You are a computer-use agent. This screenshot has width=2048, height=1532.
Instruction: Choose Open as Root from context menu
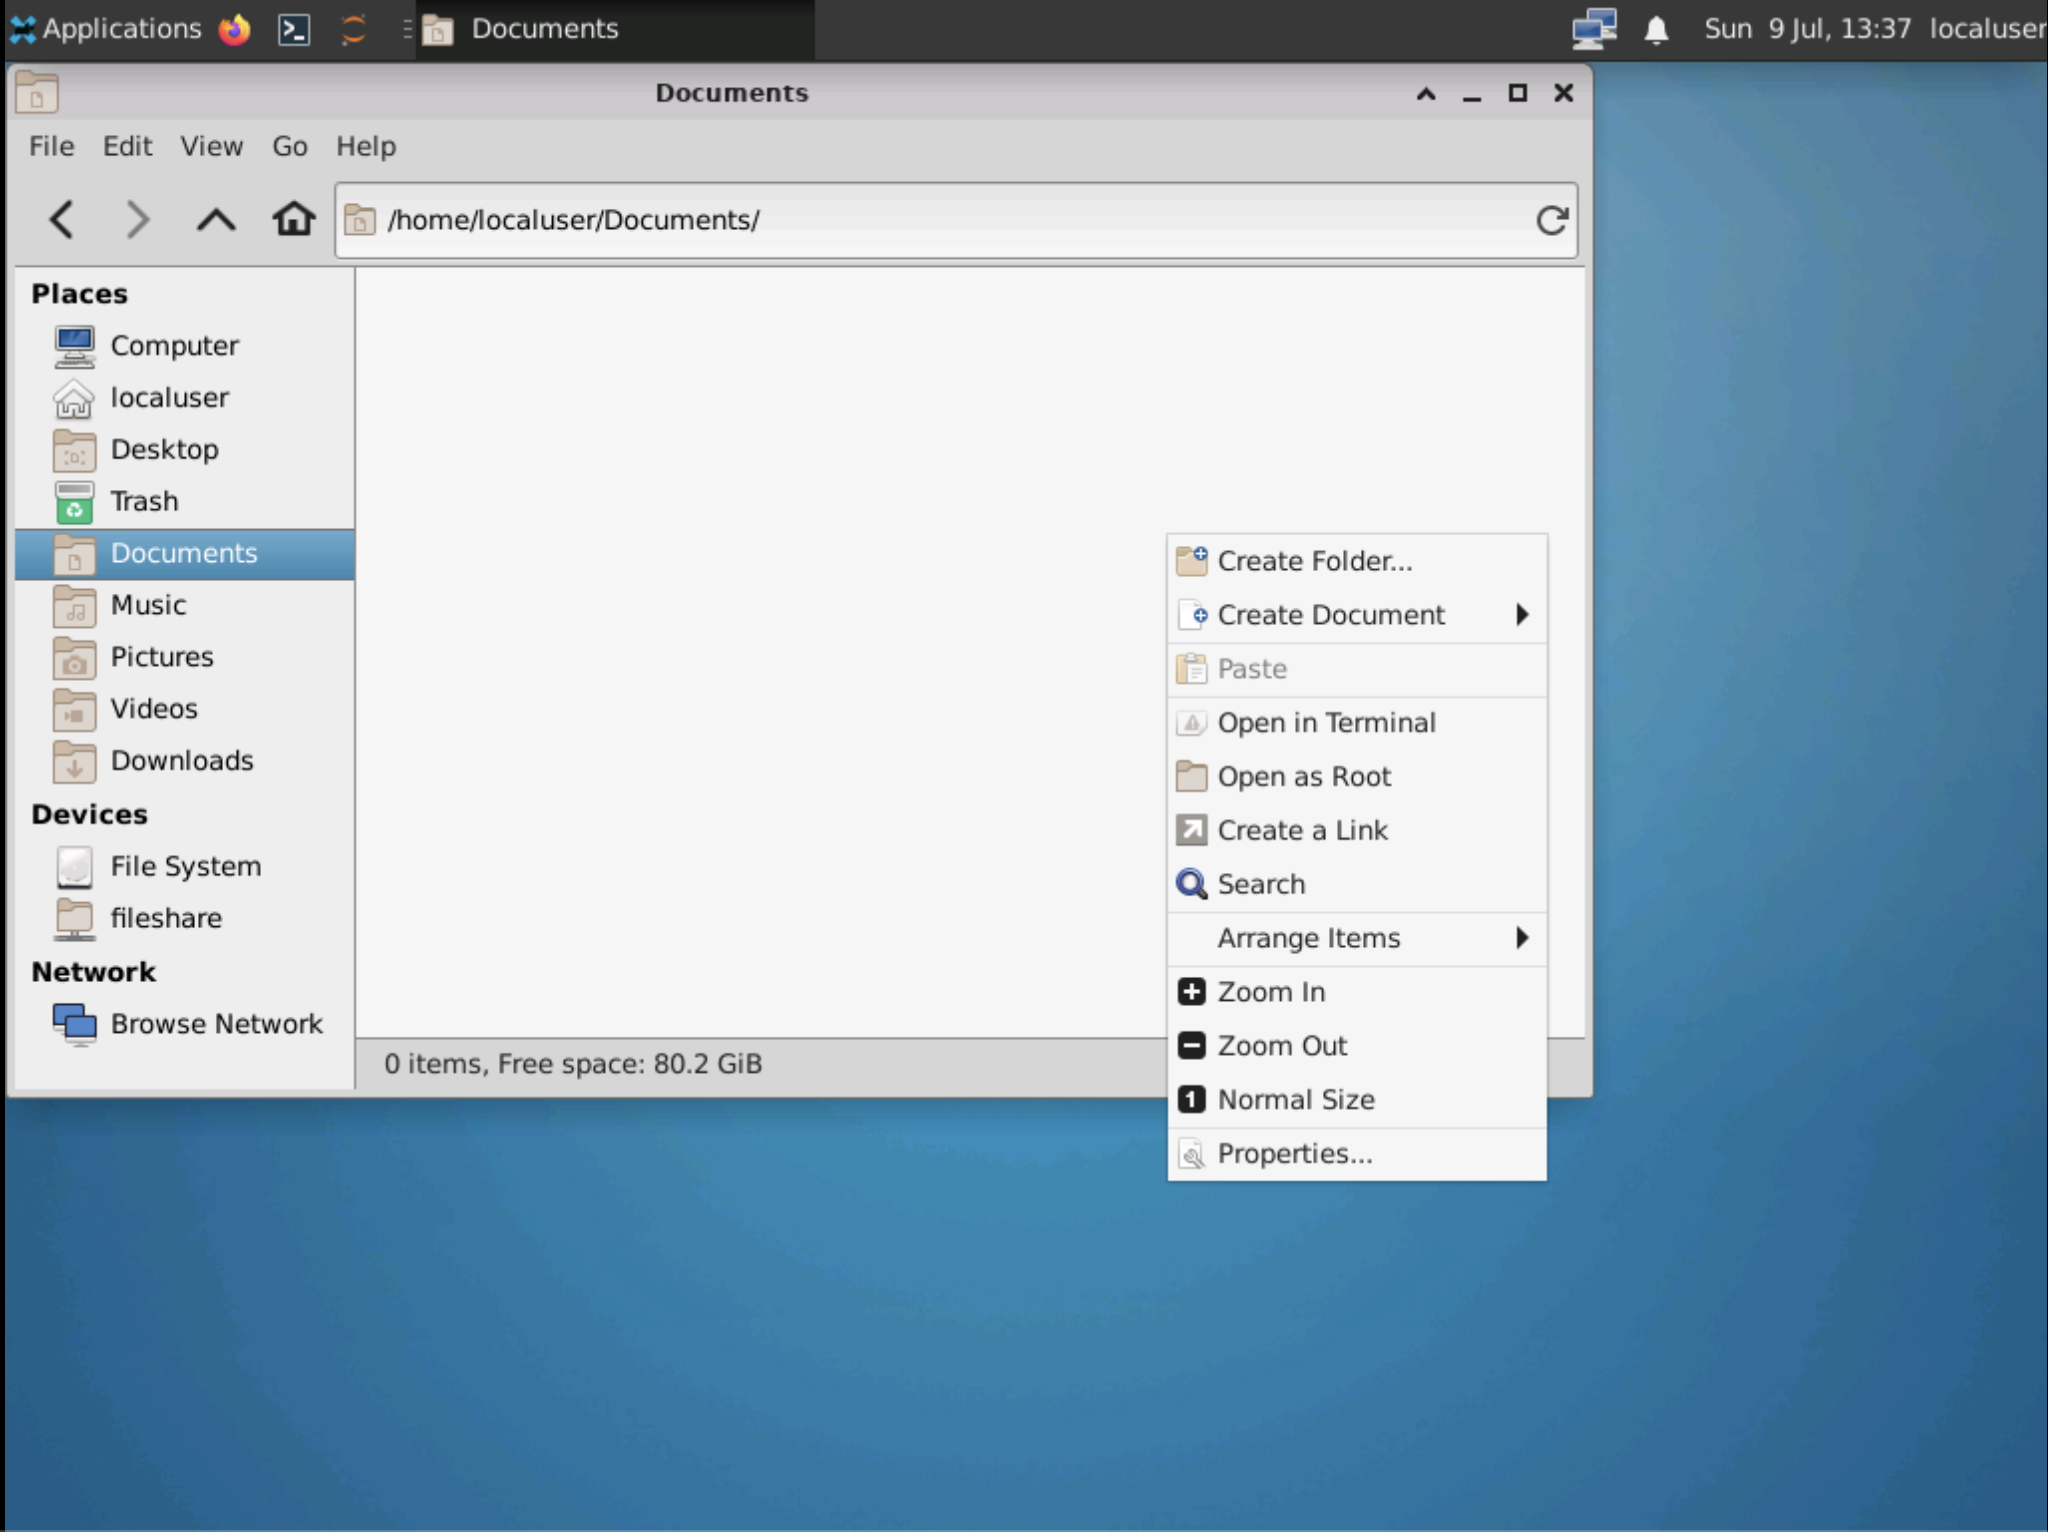[x=1357, y=778]
